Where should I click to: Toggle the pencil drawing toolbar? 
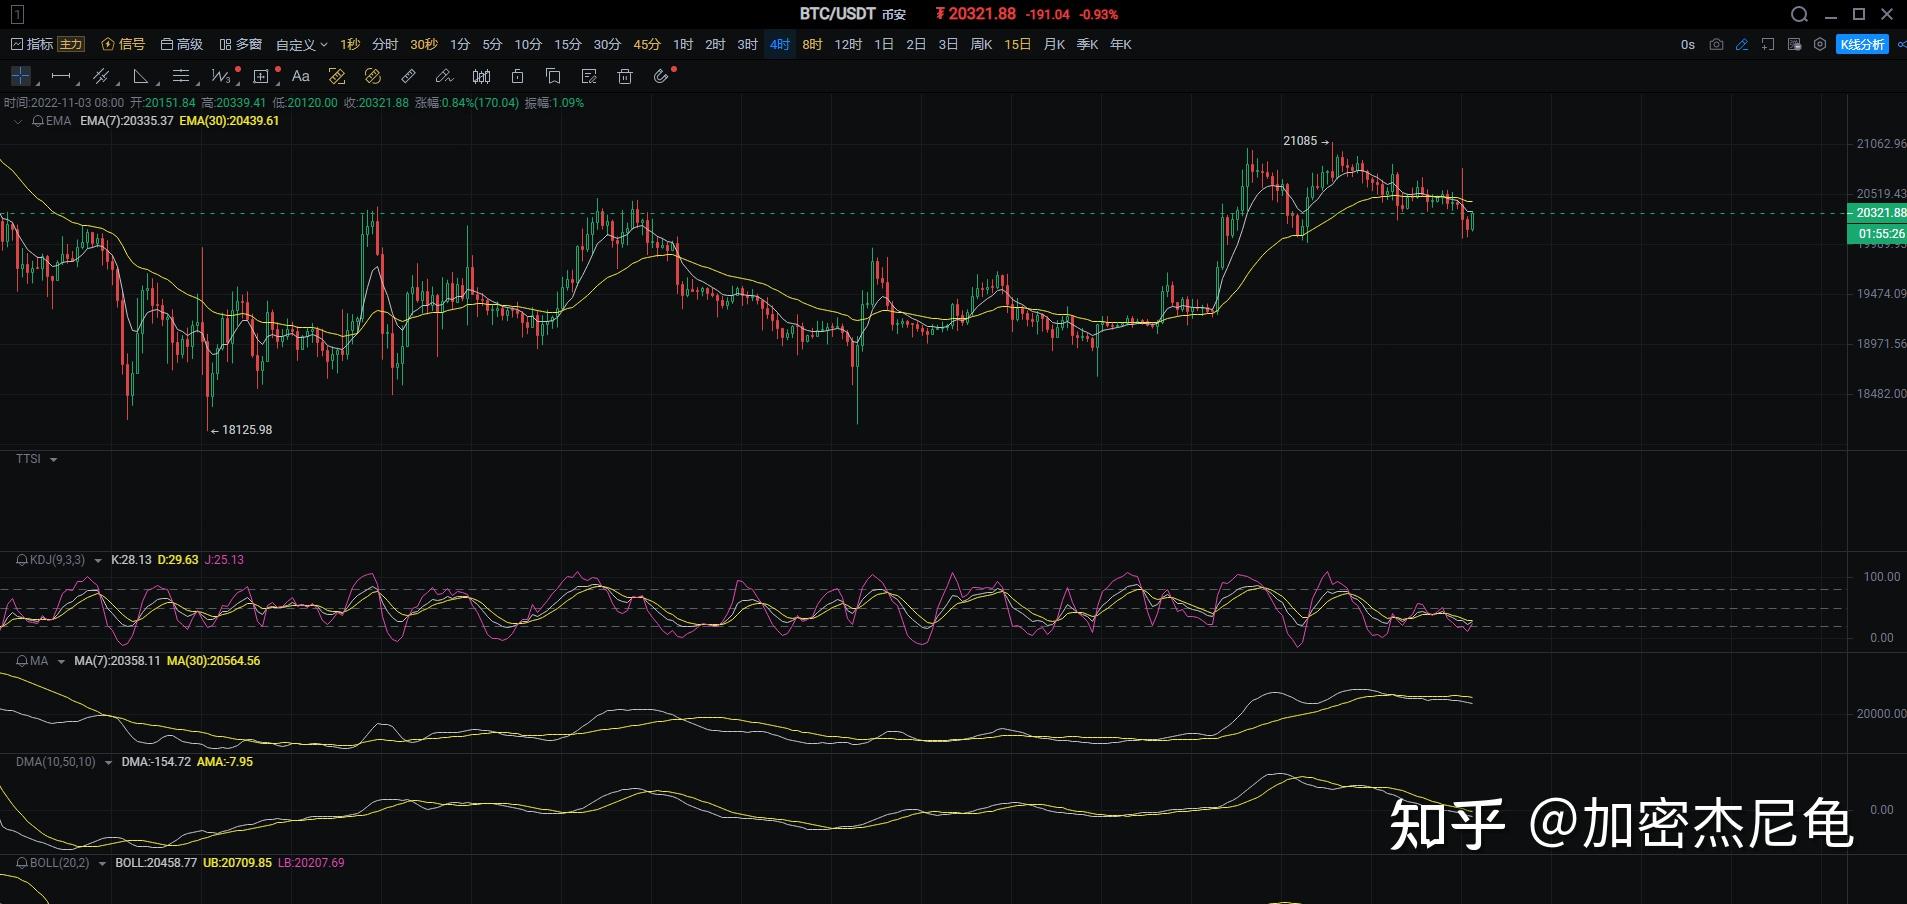tap(1742, 44)
